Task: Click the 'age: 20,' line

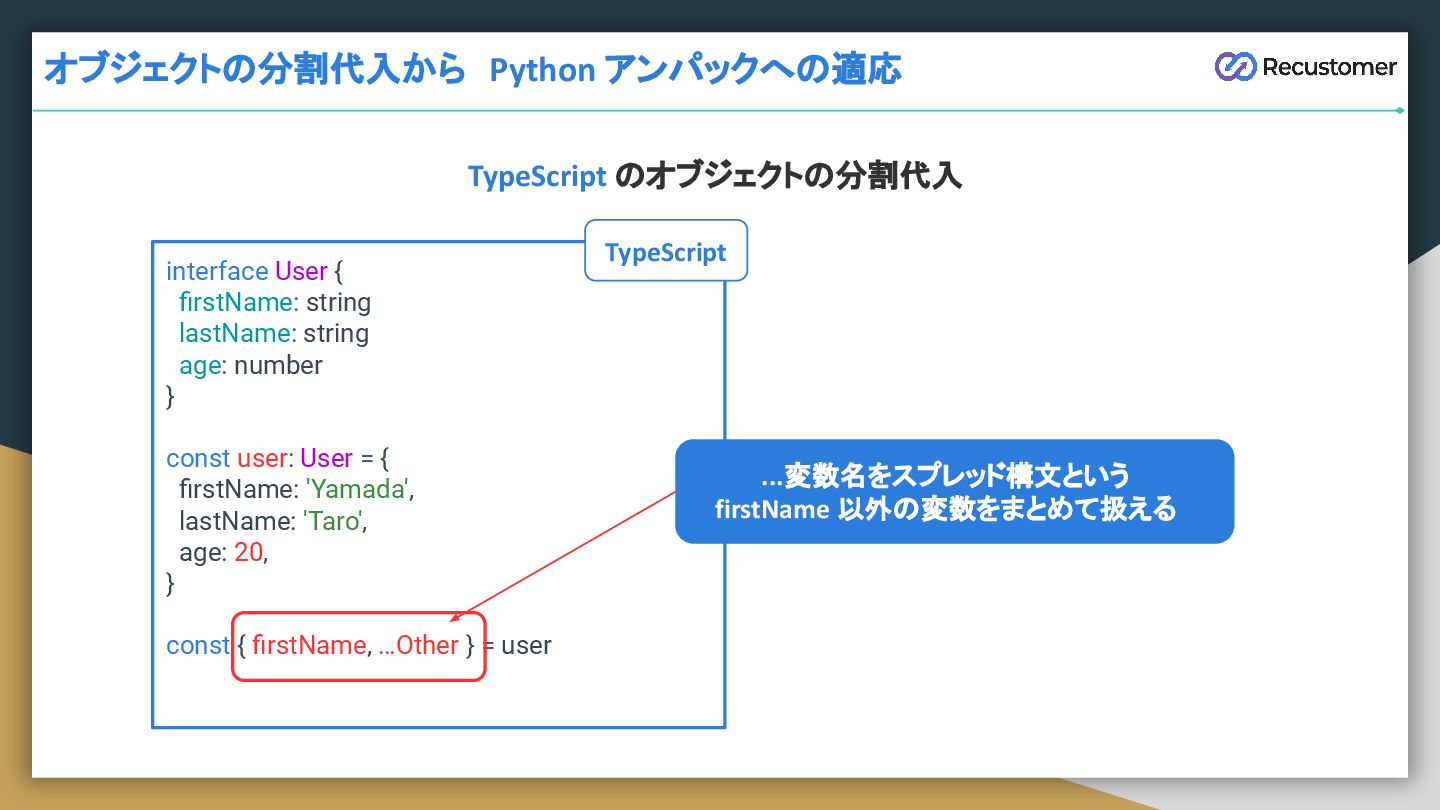Action: 224,552
